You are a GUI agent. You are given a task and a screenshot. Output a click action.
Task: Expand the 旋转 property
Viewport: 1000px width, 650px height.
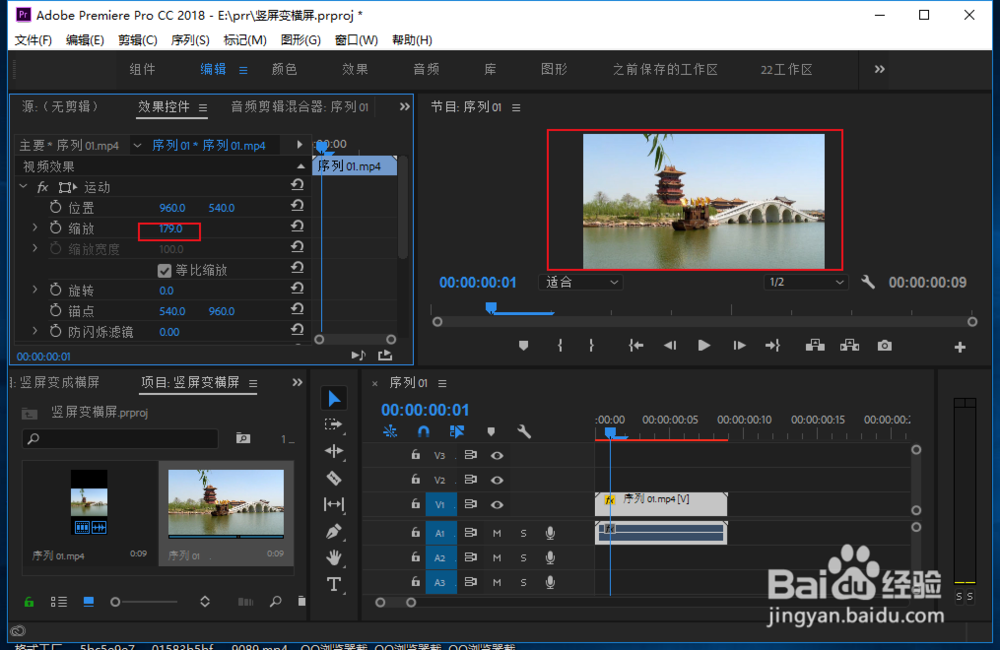[35, 290]
